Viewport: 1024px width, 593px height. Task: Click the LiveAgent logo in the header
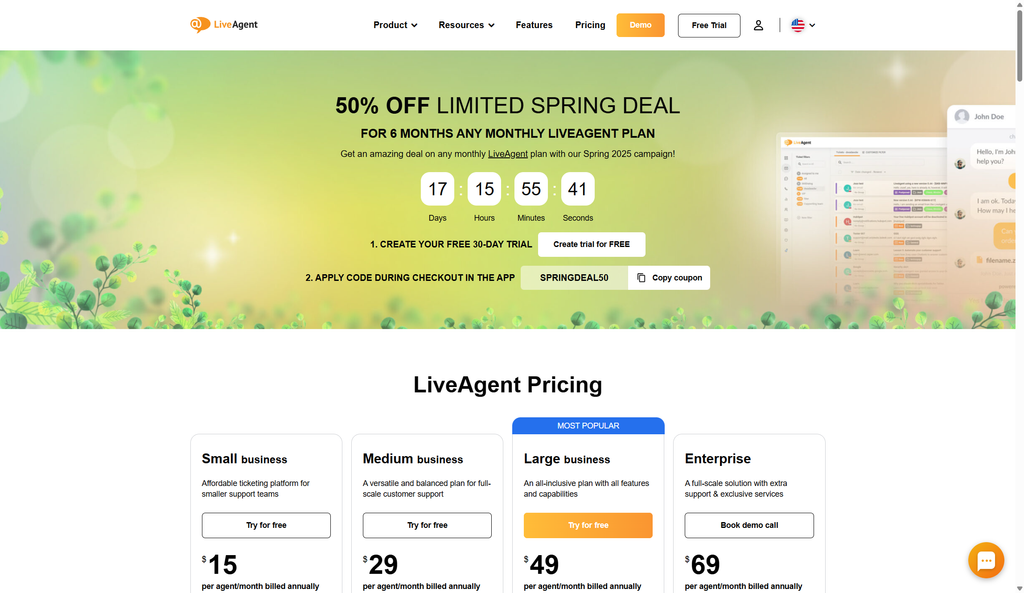223,24
